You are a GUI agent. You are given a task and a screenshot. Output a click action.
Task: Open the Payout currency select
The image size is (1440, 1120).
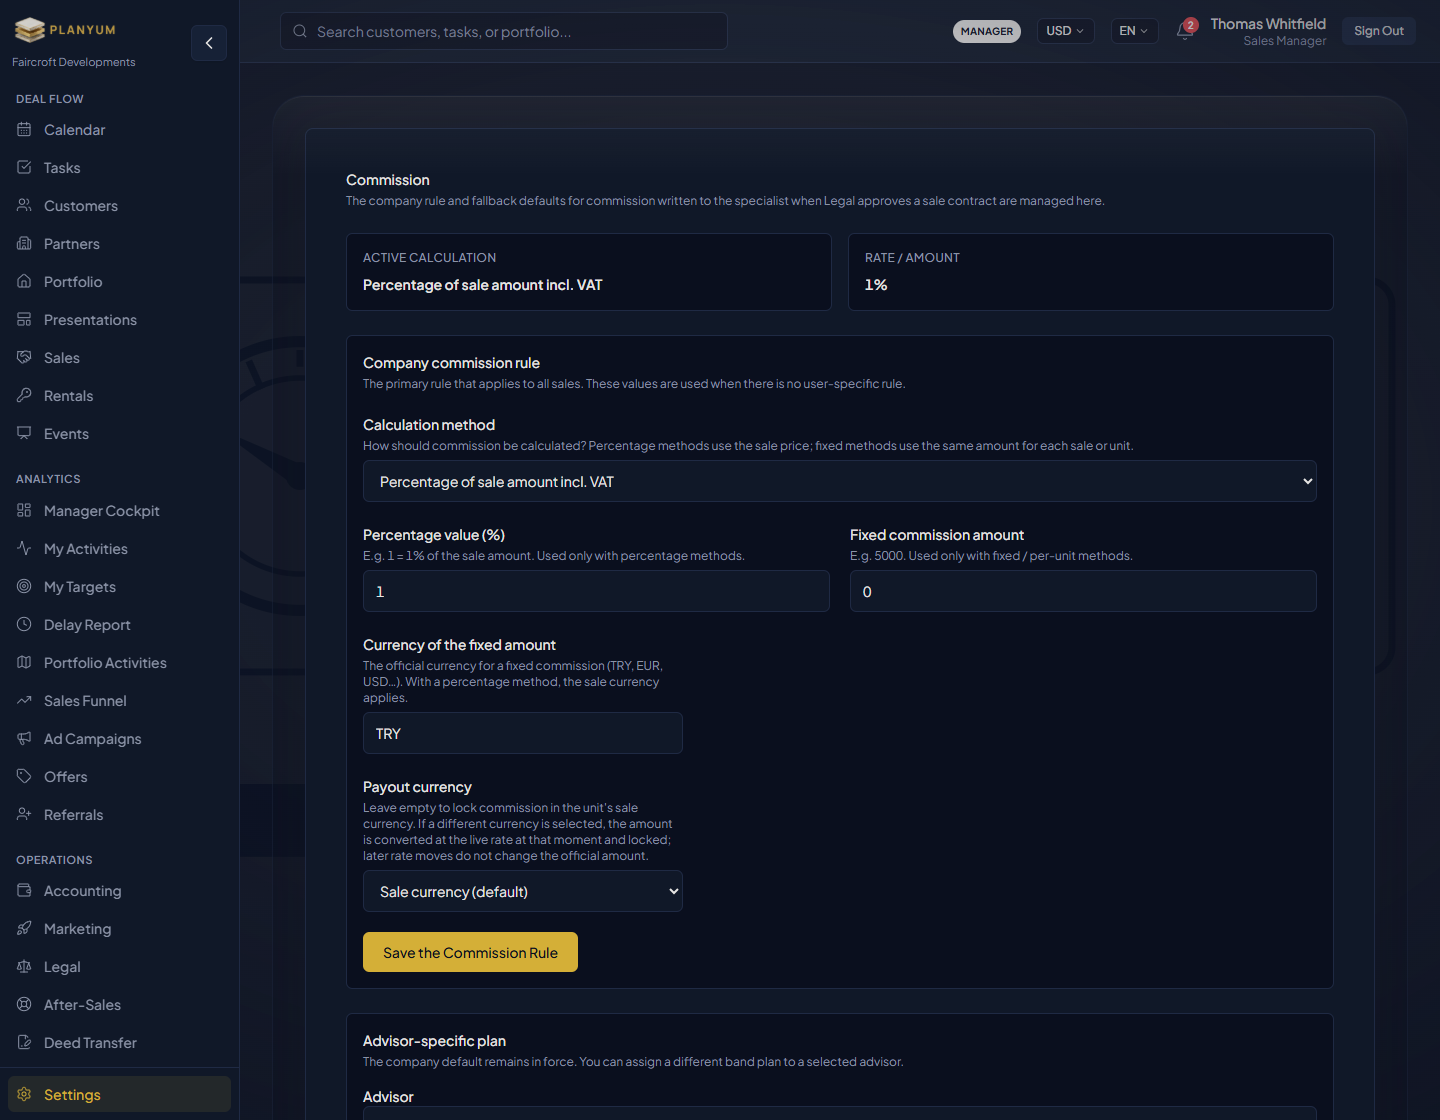click(522, 892)
